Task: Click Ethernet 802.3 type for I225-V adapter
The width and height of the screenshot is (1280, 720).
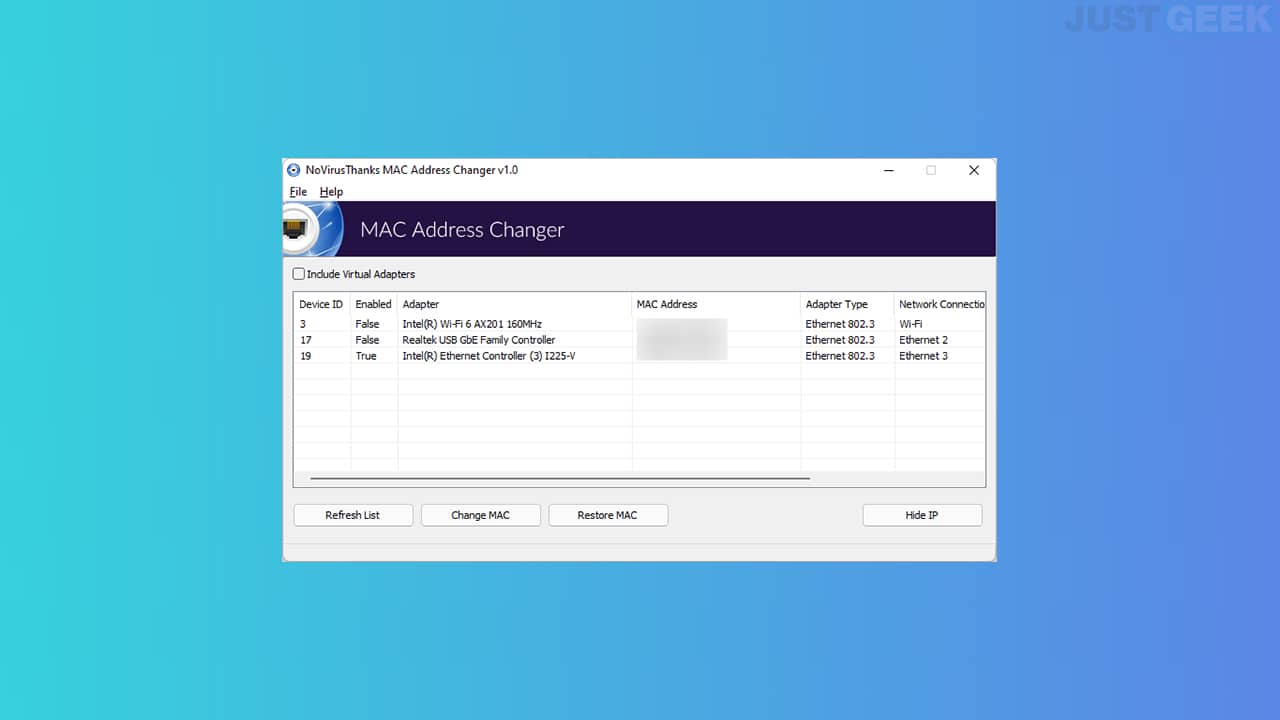Action: [840, 356]
